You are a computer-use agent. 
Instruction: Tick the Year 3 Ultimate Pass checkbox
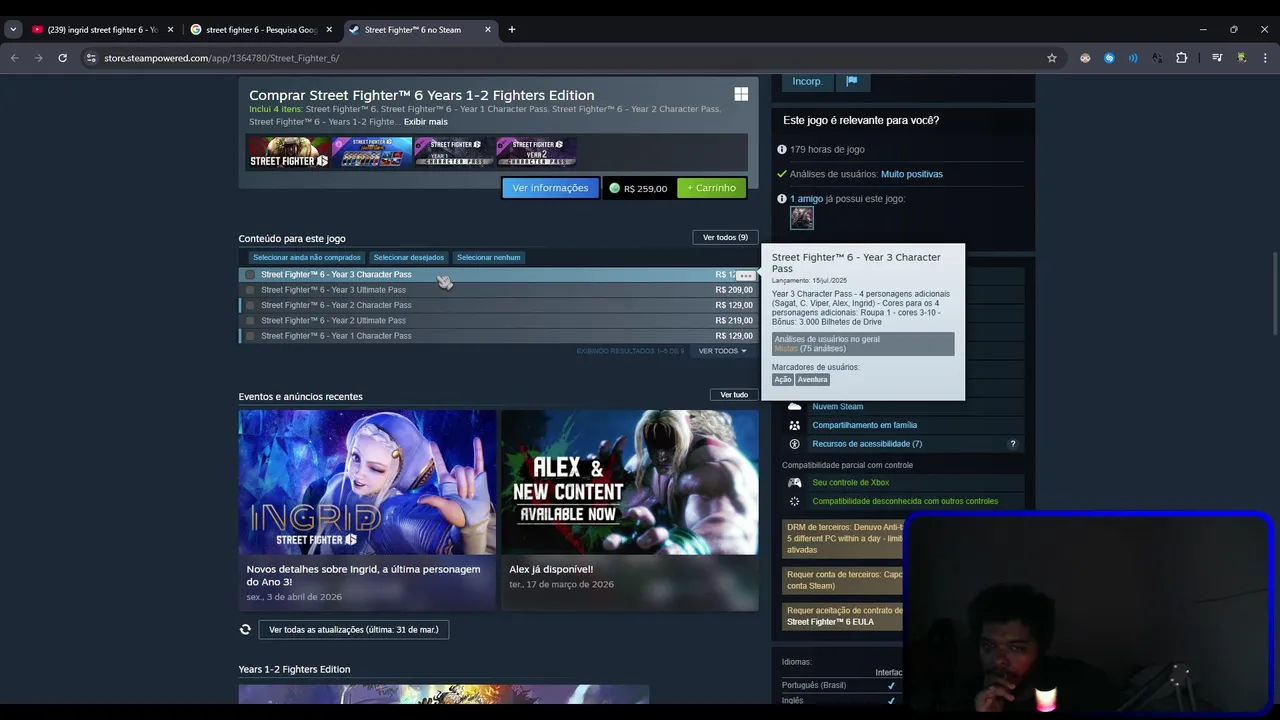click(x=250, y=290)
